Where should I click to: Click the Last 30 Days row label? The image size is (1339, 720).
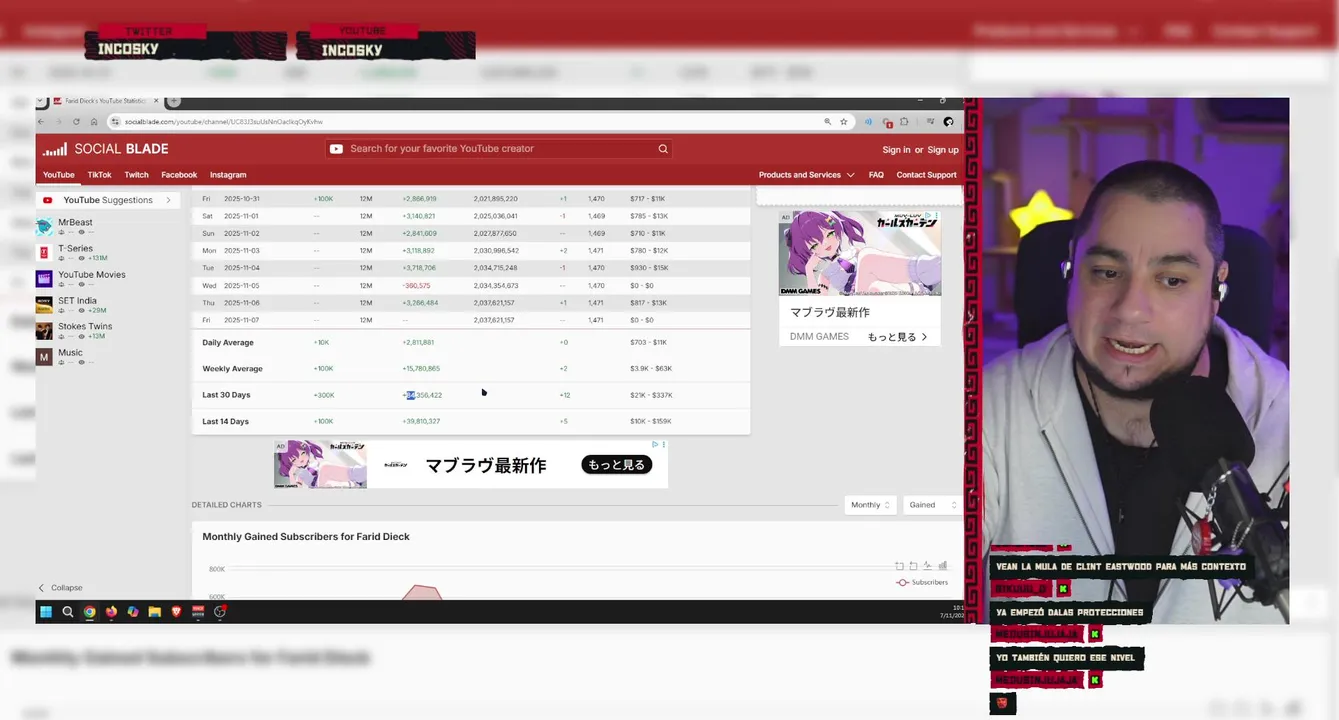(226, 395)
